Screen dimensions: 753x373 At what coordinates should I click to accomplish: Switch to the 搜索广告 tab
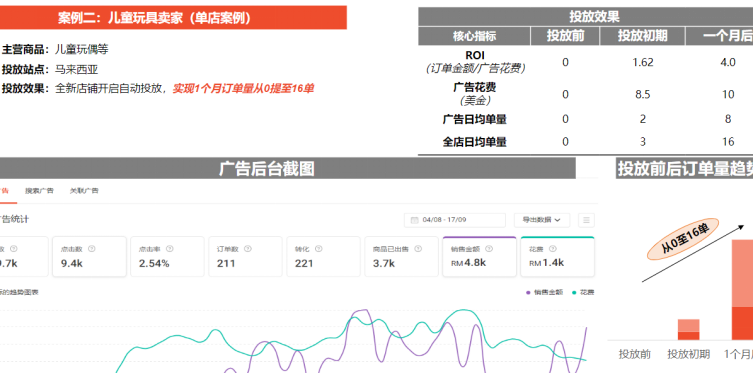click(39, 191)
